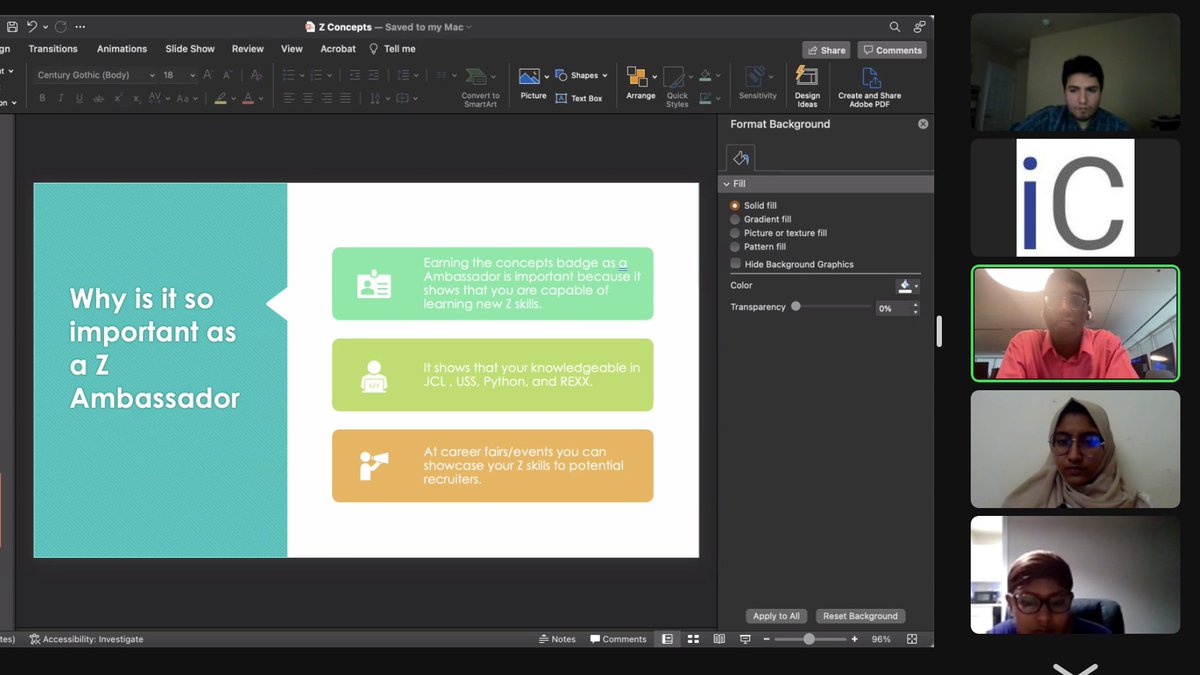Switch to Reading view
The width and height of the screenshot is (1200, 675).
pos(719,639)
